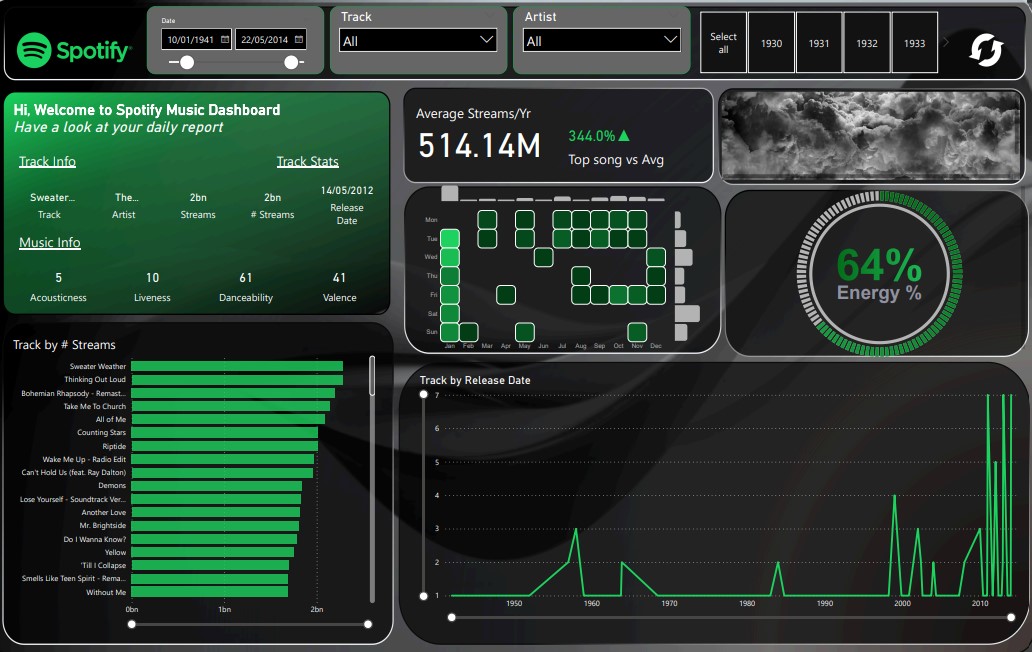Toggle the Select all year tile
1032x652 pixels.
(723, 43)
